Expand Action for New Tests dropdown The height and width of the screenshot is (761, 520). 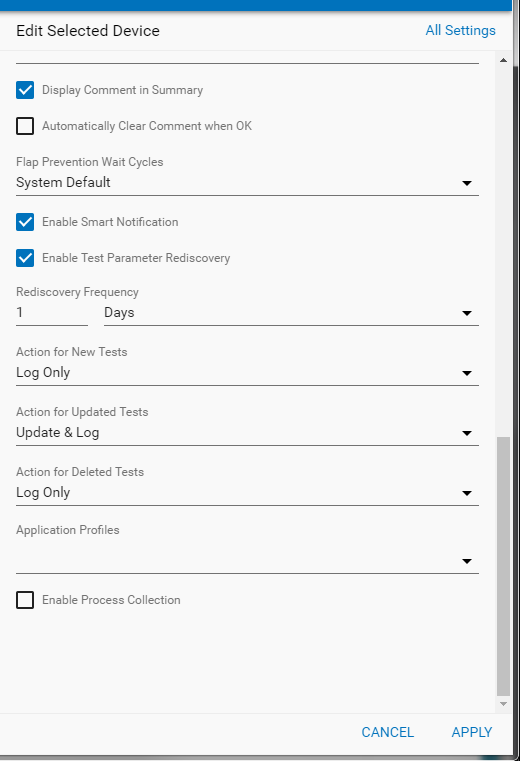point(247,373)
